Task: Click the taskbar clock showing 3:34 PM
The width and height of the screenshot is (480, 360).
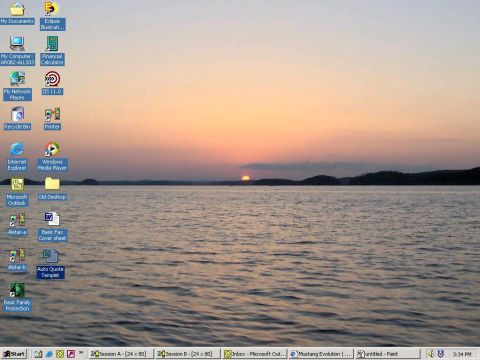Action: (x=462, y=354)
